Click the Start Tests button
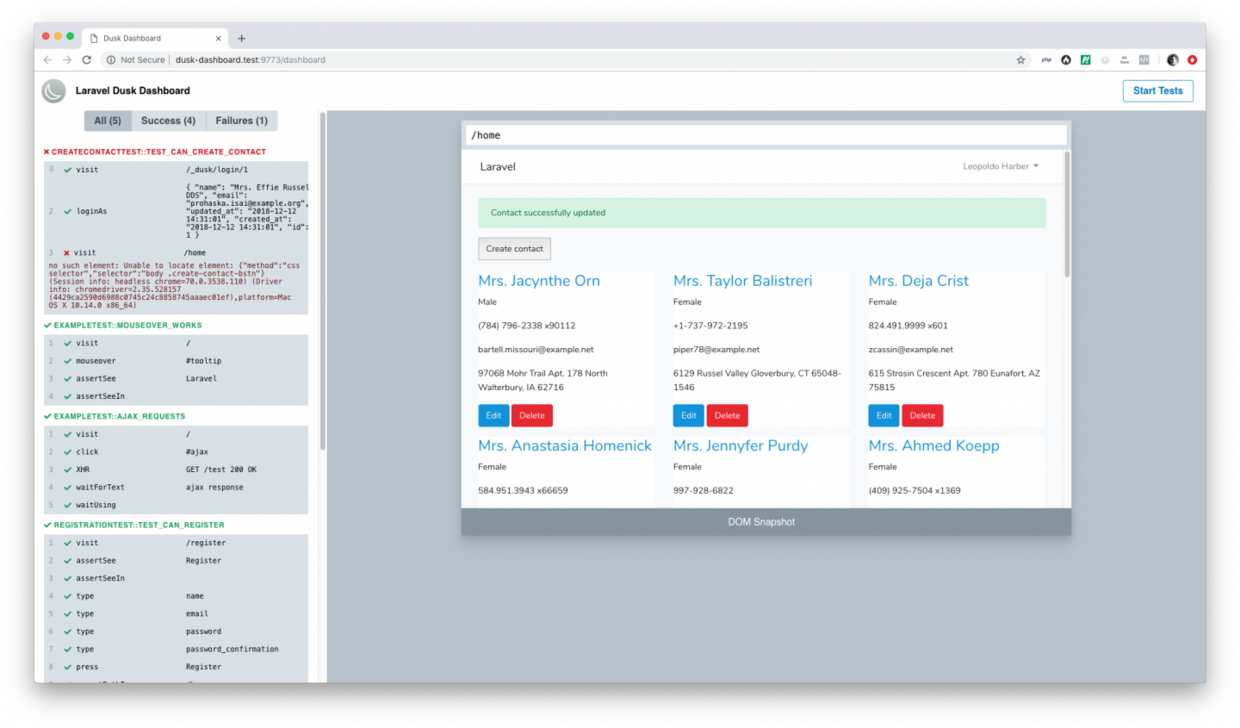The image size is (1240, 728). (1157, 91)
